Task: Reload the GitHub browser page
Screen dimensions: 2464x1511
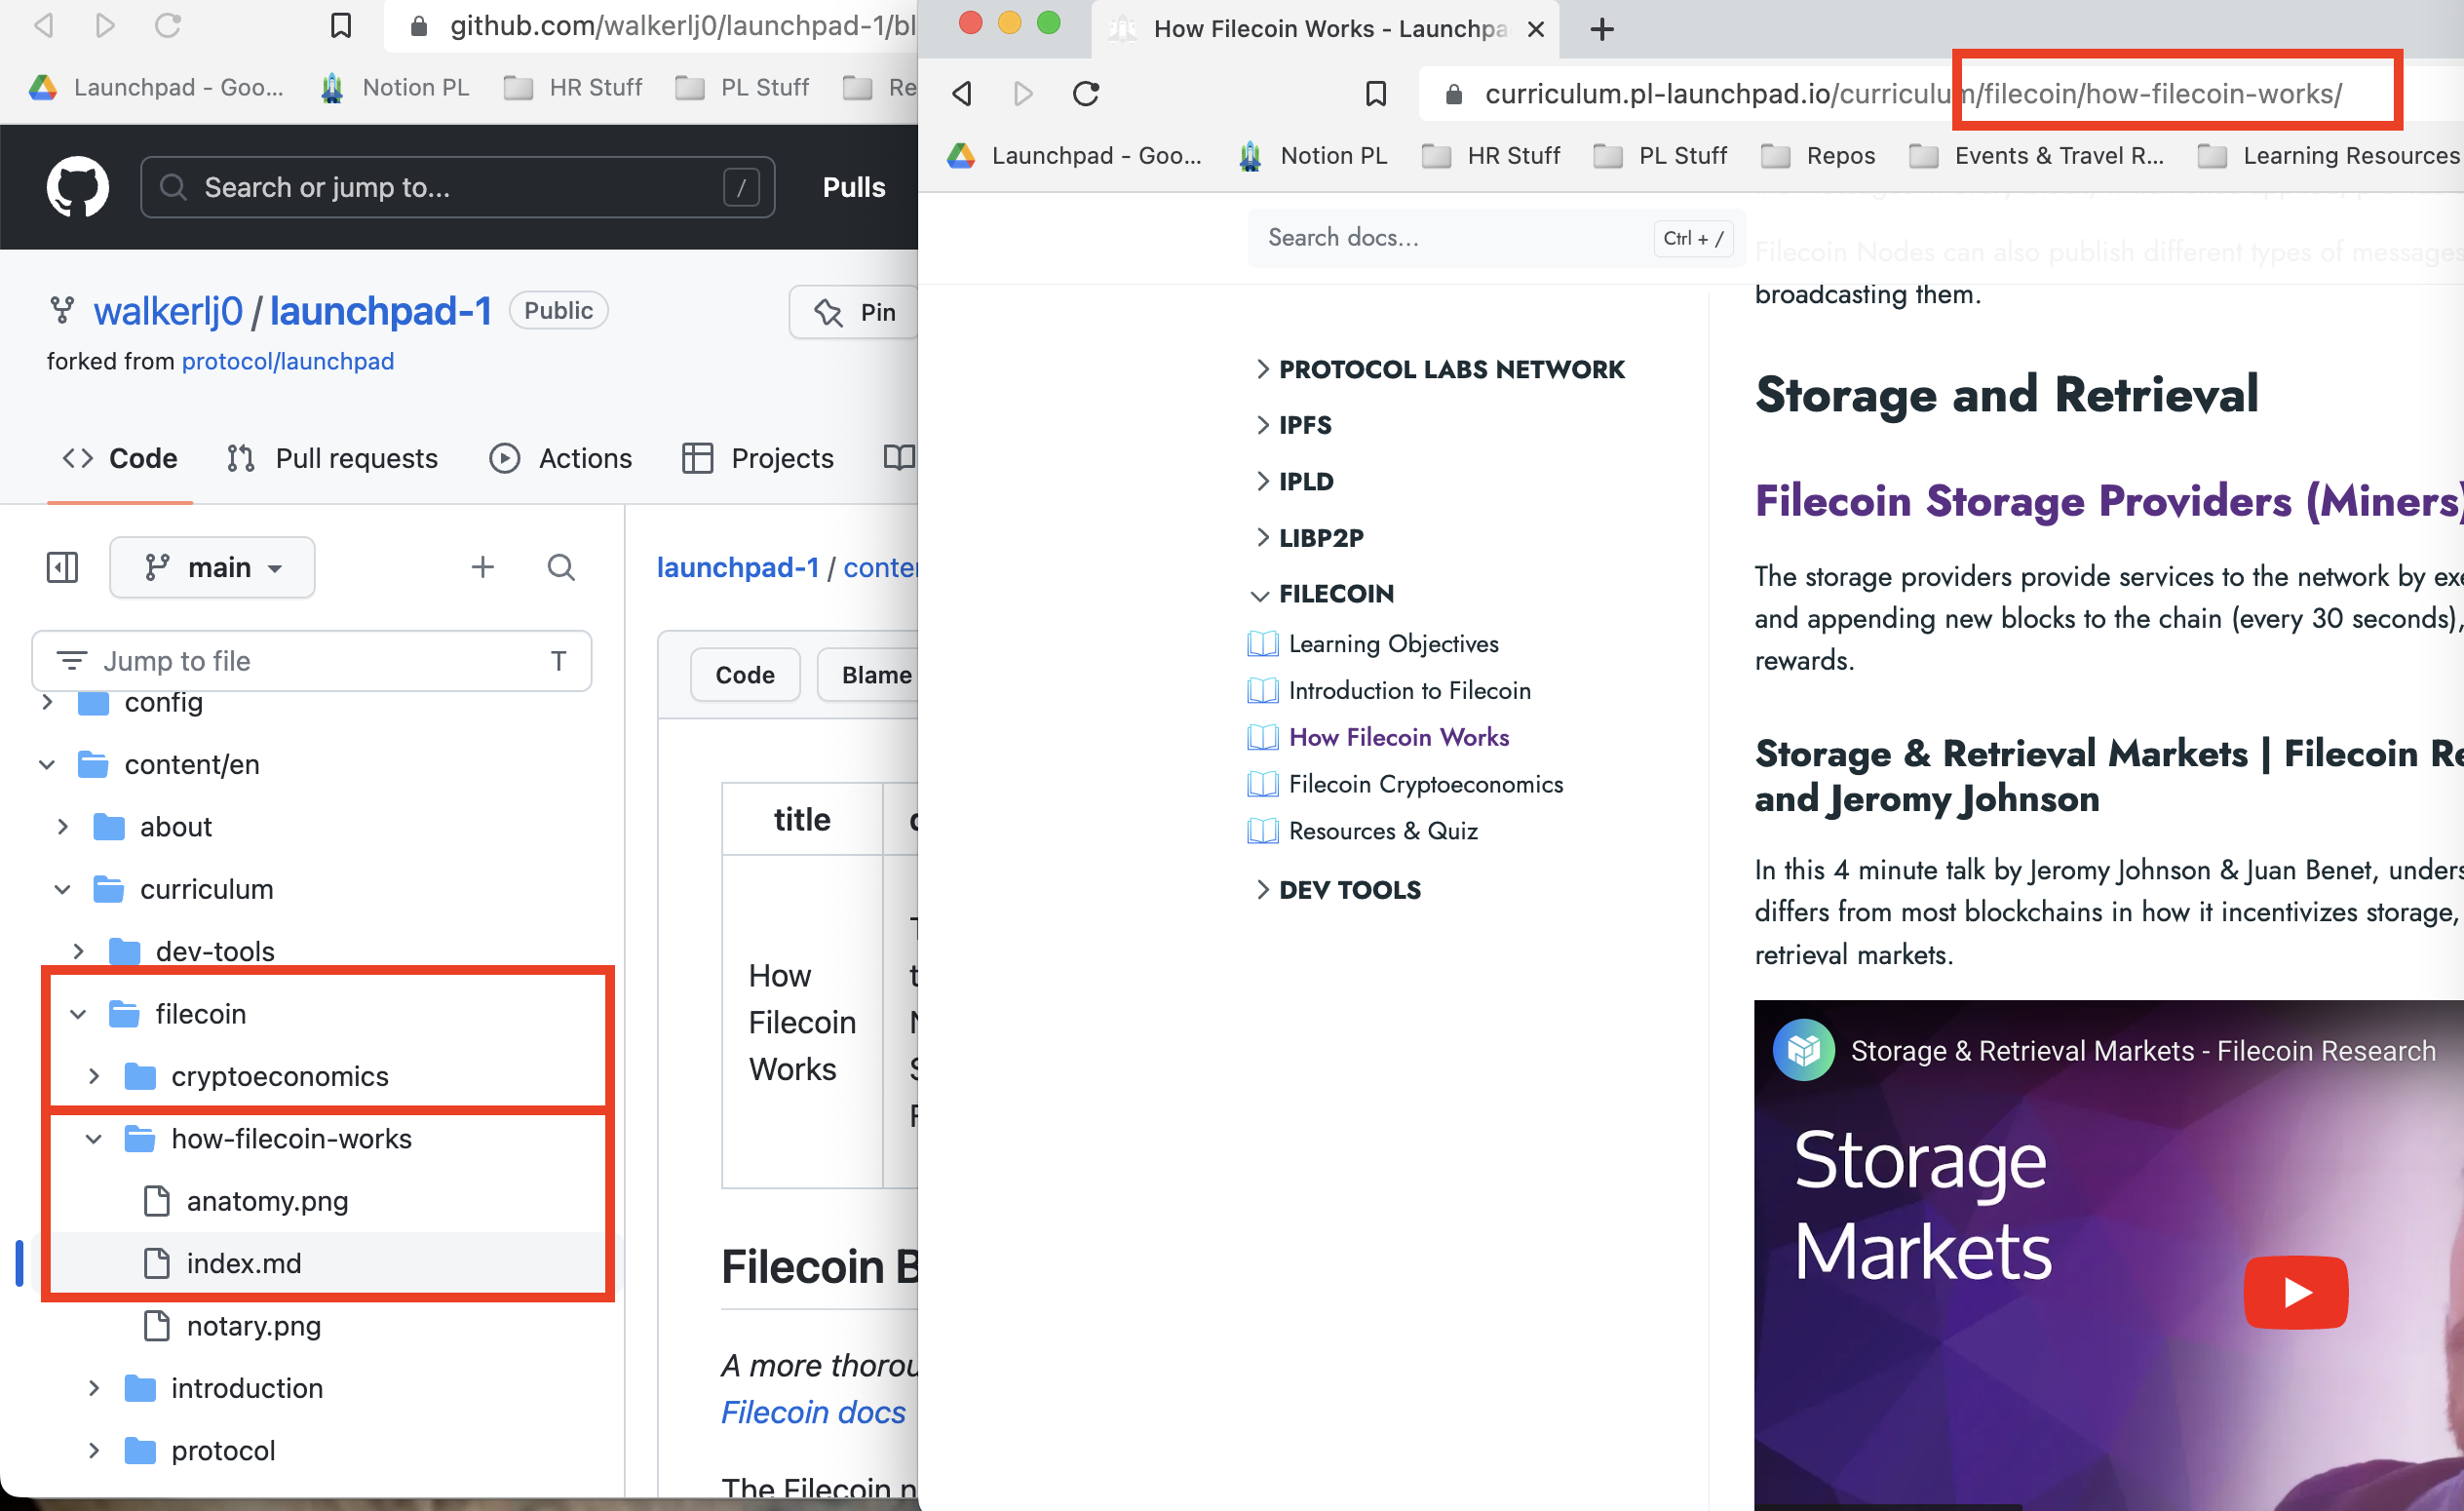Action: (x=168, y=25)
